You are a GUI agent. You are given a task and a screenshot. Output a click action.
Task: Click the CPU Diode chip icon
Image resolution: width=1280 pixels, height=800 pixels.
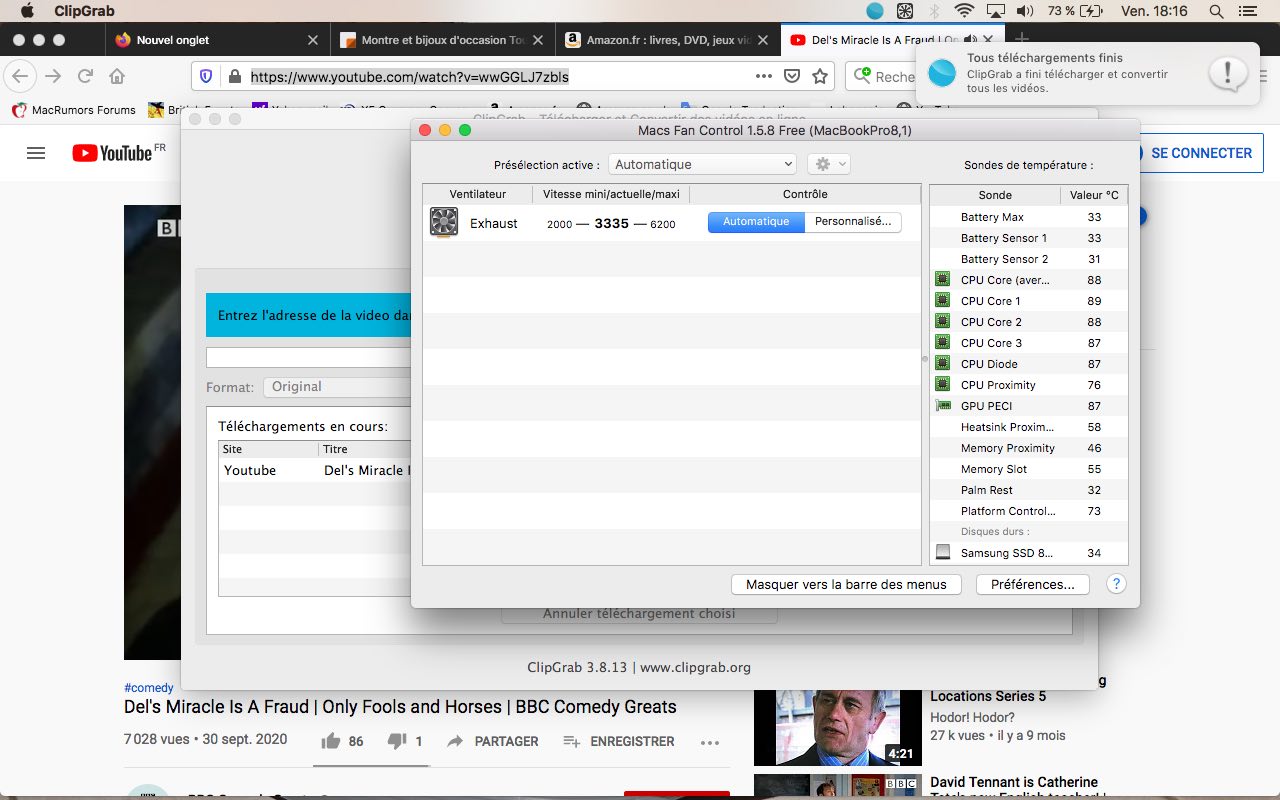coord(942,363)
